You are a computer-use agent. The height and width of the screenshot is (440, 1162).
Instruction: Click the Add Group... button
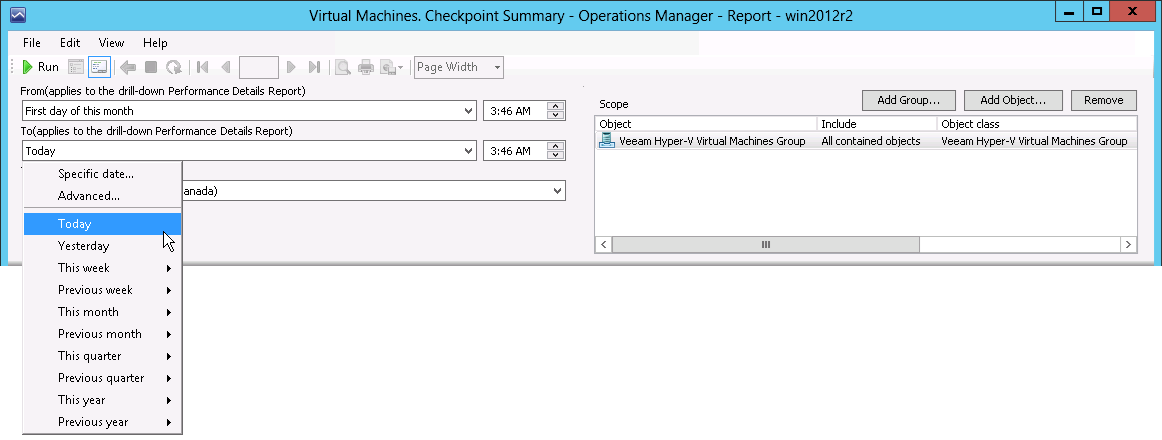click(909, 100)
